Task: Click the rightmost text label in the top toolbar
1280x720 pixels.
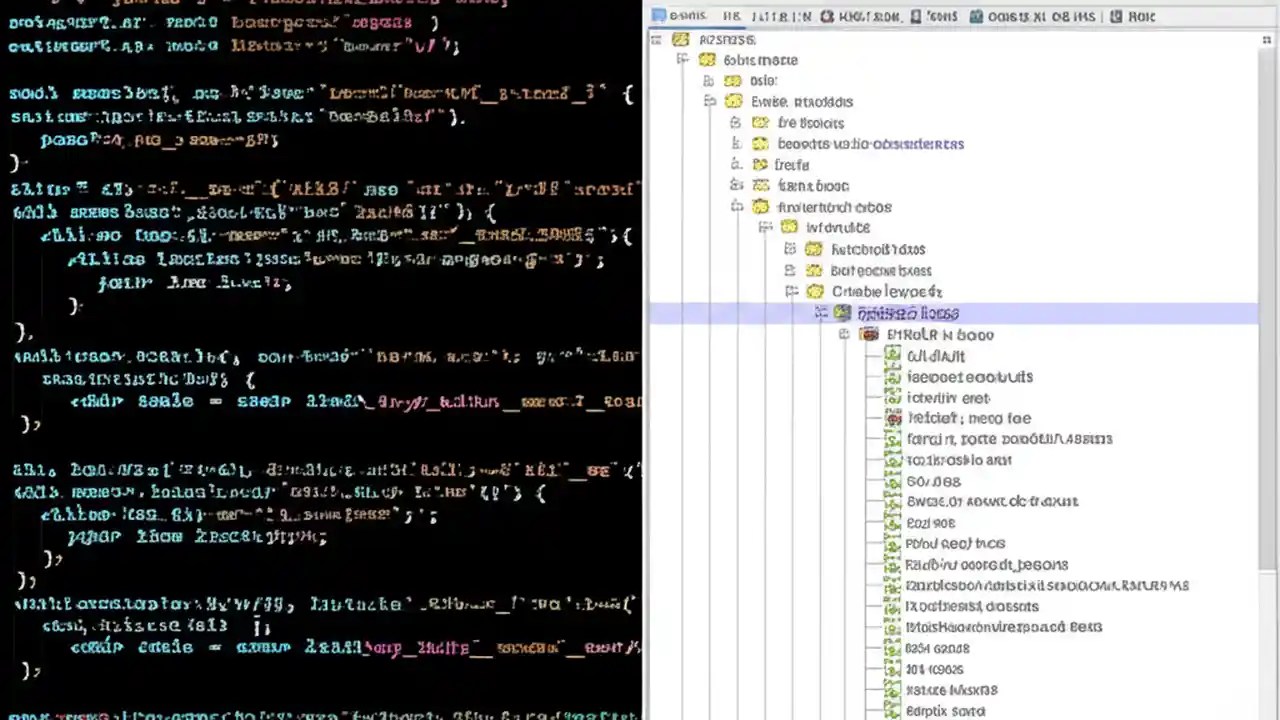Action: tap(1142, 16)
